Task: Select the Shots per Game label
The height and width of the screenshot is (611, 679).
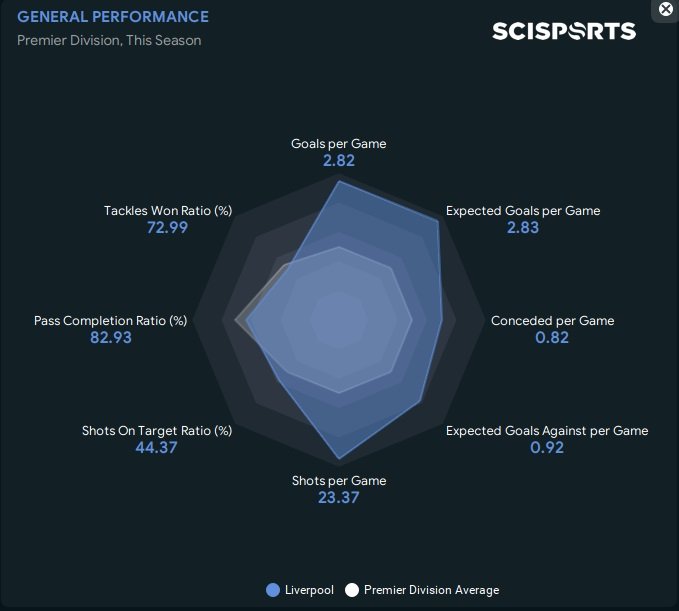Action: (x=338, y=480)
